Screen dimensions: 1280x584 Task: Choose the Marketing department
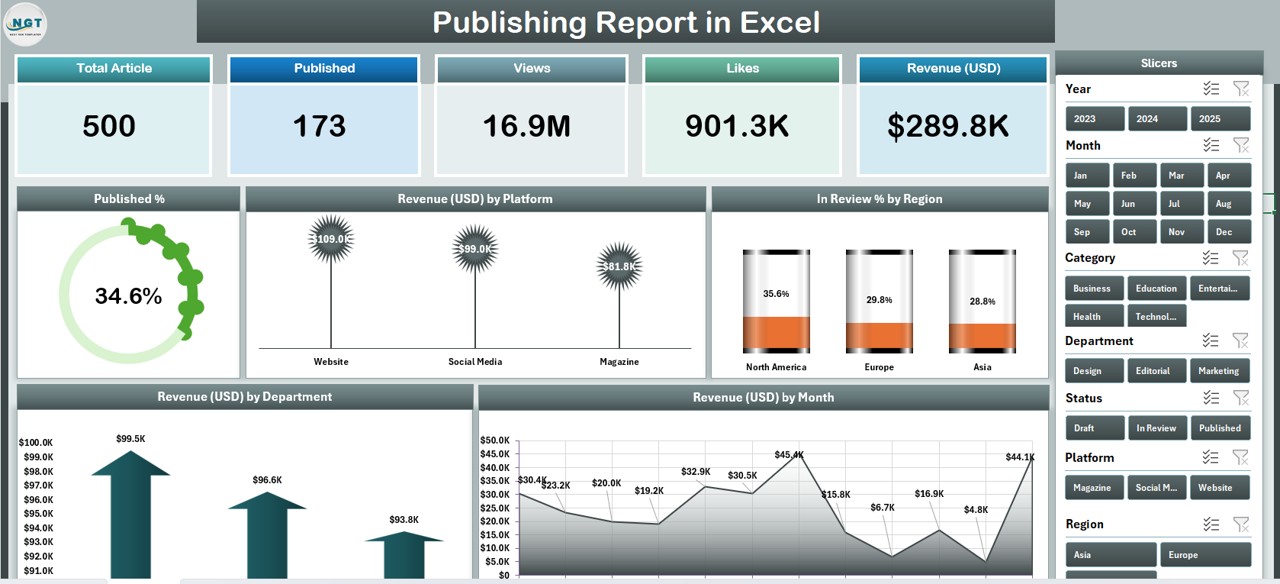[x=1220, y=371]
